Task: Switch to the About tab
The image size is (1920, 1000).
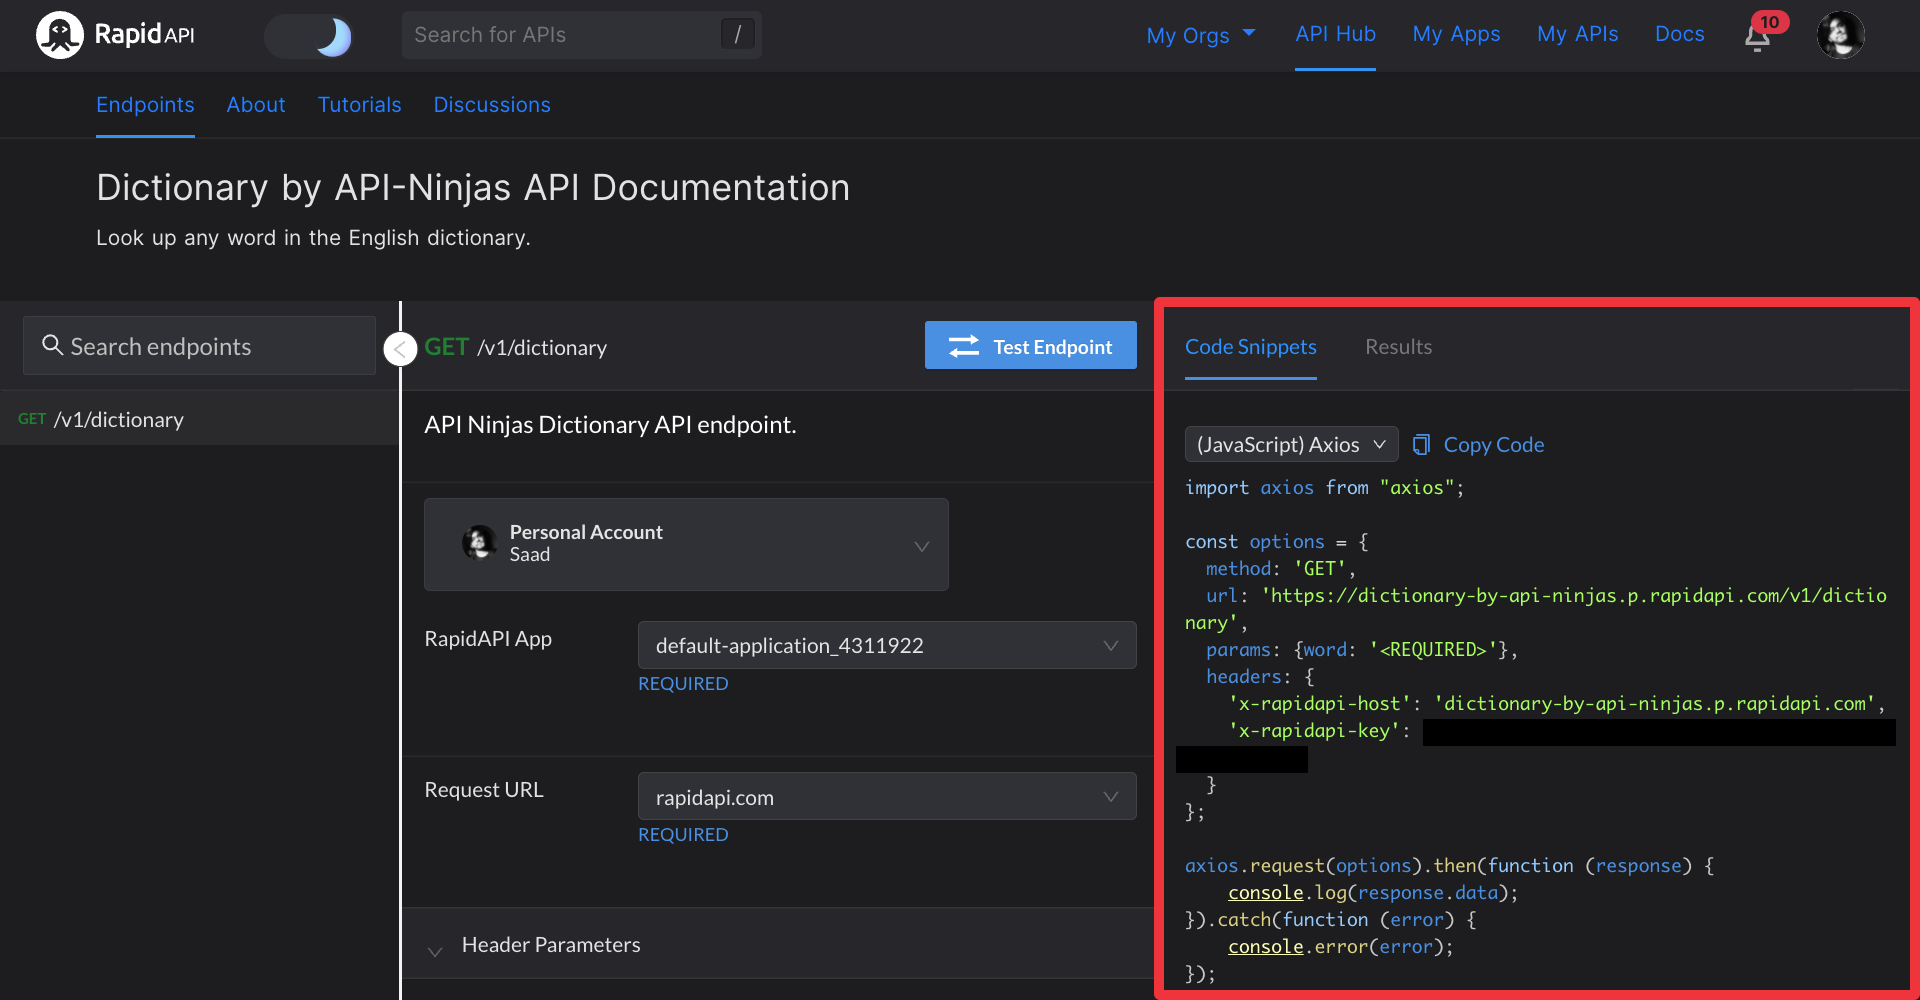Action: point(256,105)
